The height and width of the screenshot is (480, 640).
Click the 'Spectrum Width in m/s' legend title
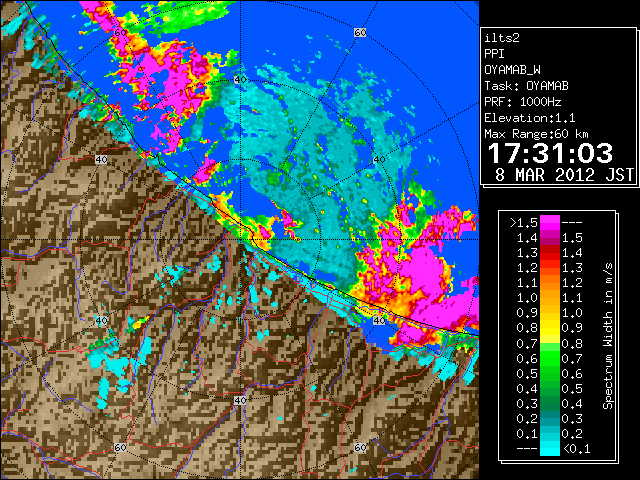(x=608, y=336)
